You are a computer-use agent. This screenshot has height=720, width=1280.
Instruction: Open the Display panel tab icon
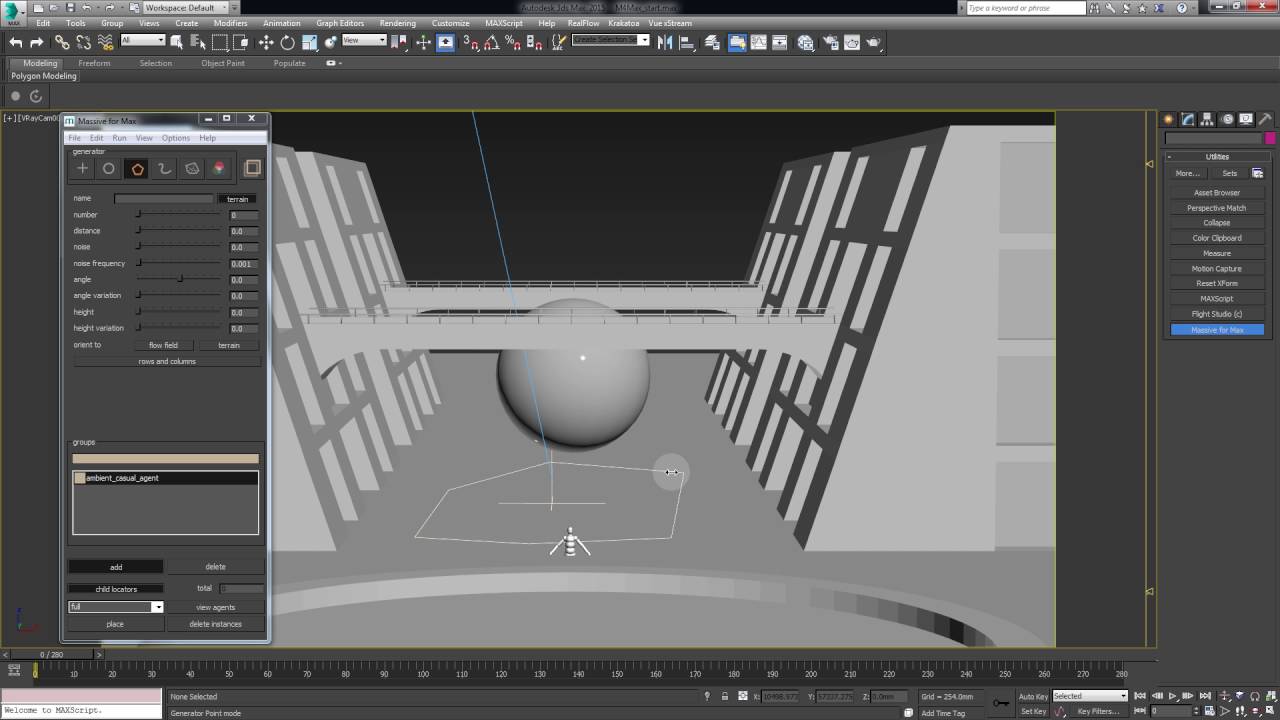coord(1246,119)
